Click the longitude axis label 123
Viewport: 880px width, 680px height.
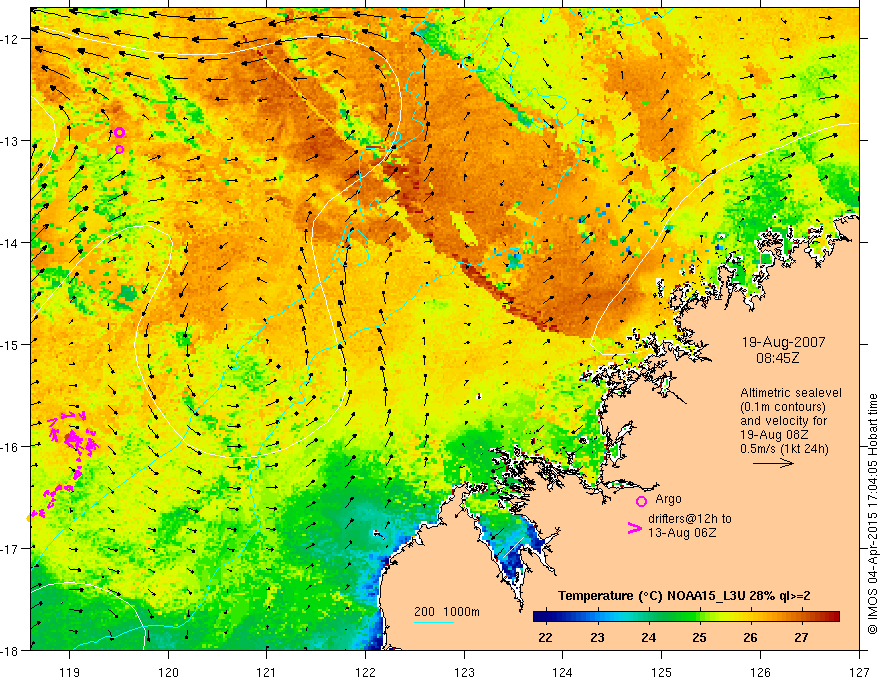click(464, 672)
